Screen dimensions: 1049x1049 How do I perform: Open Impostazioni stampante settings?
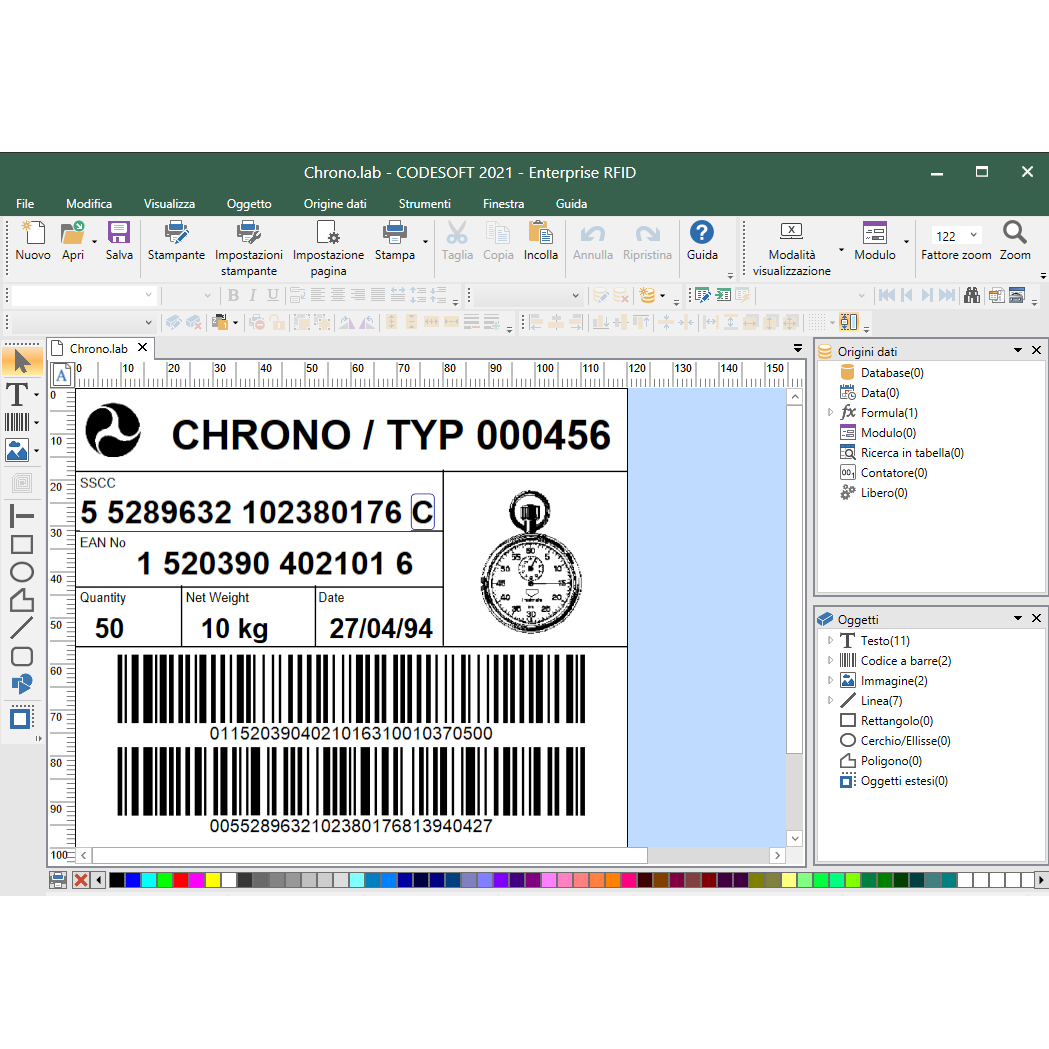(248, 249)
